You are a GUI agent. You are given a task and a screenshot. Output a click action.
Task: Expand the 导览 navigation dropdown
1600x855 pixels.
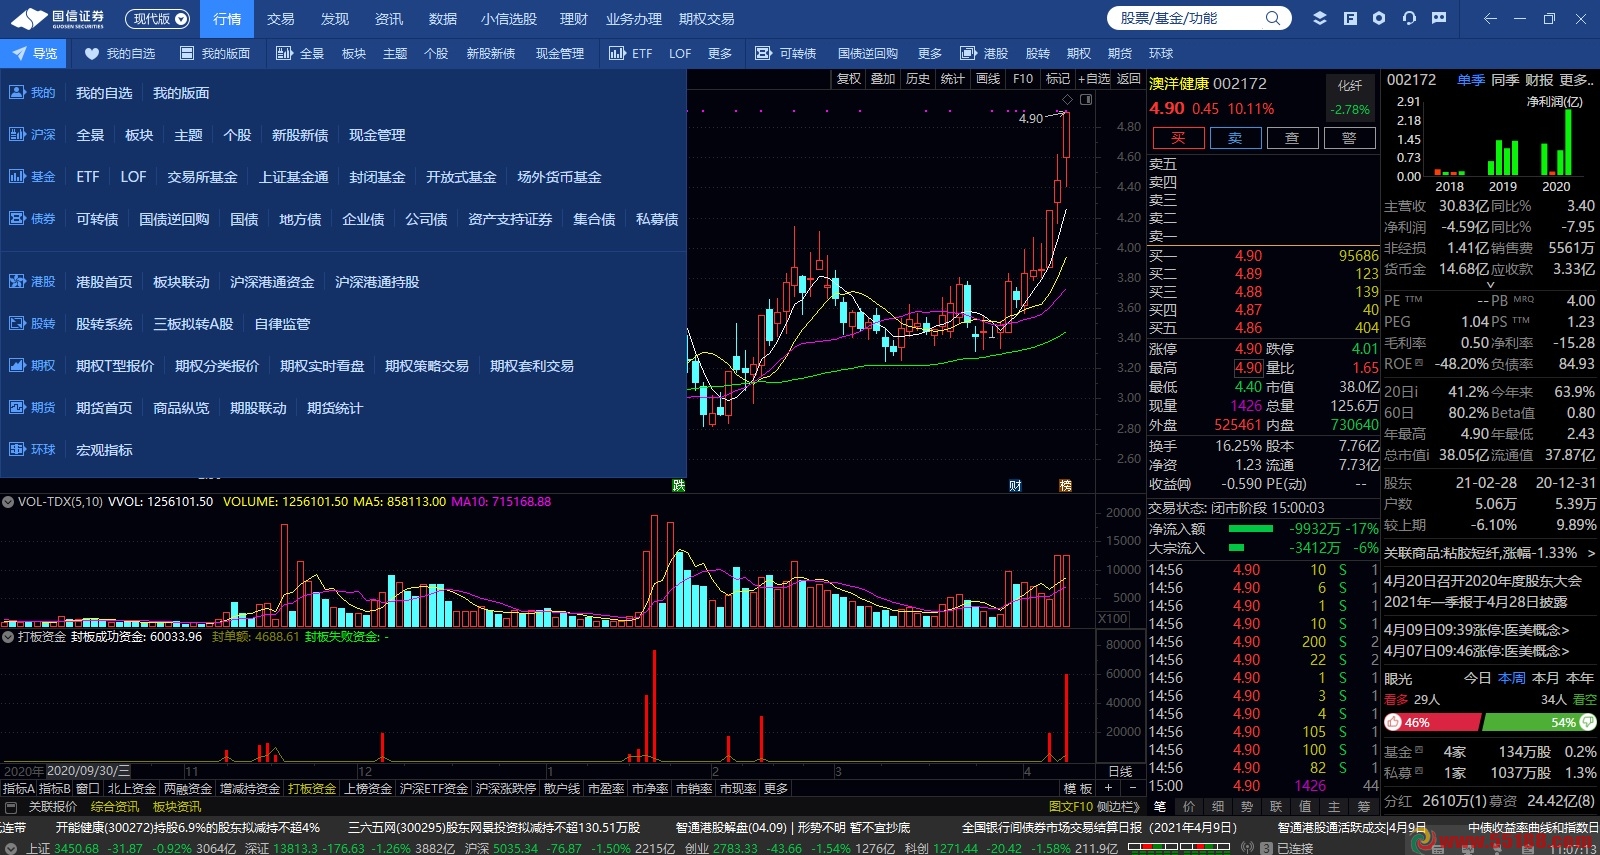[34, 53]
